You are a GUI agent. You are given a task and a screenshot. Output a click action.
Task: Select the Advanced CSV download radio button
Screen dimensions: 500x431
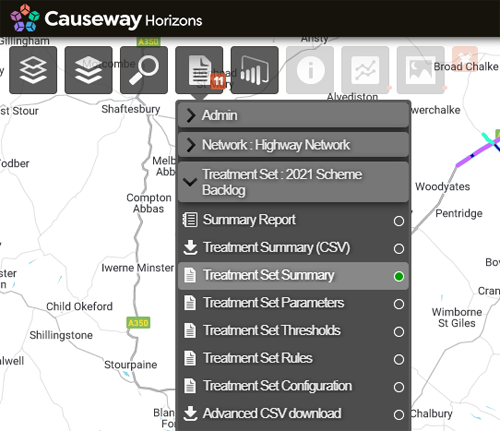point(399,415)
